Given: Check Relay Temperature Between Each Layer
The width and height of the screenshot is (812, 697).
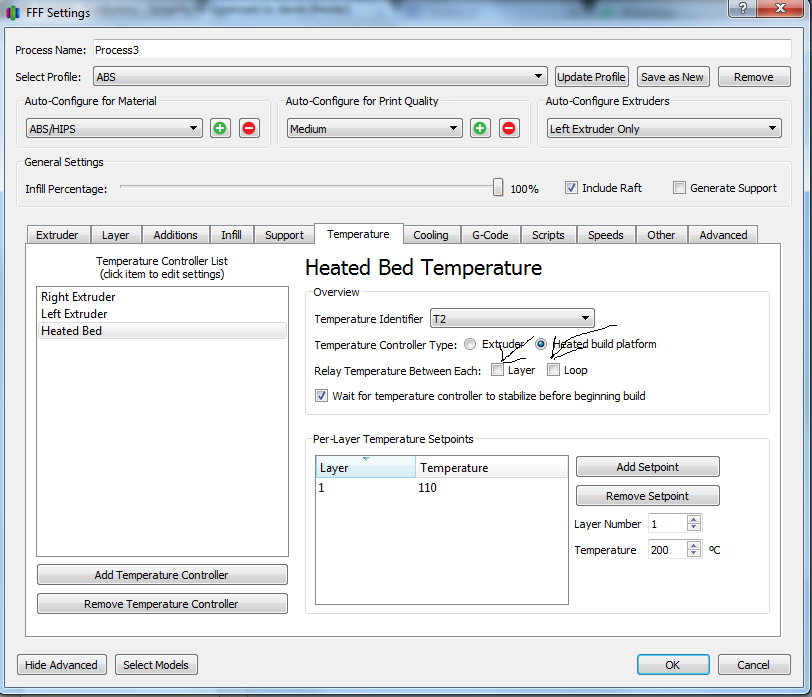Looking at the screenshot, I should tap(497, 370).
